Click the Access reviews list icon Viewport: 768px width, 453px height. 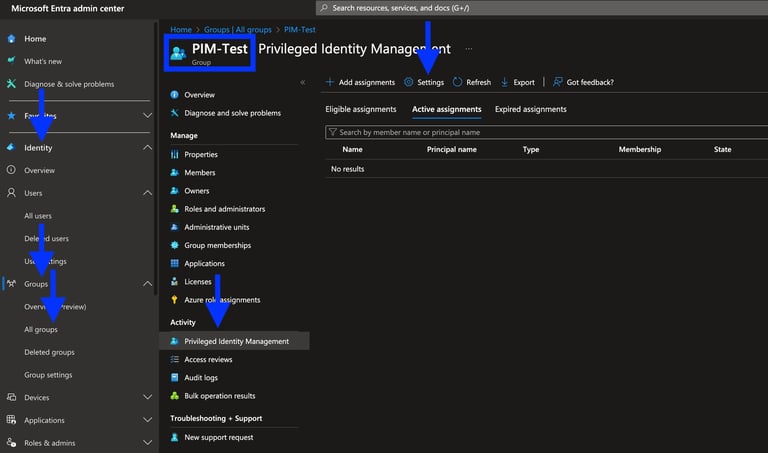point(174,359)
